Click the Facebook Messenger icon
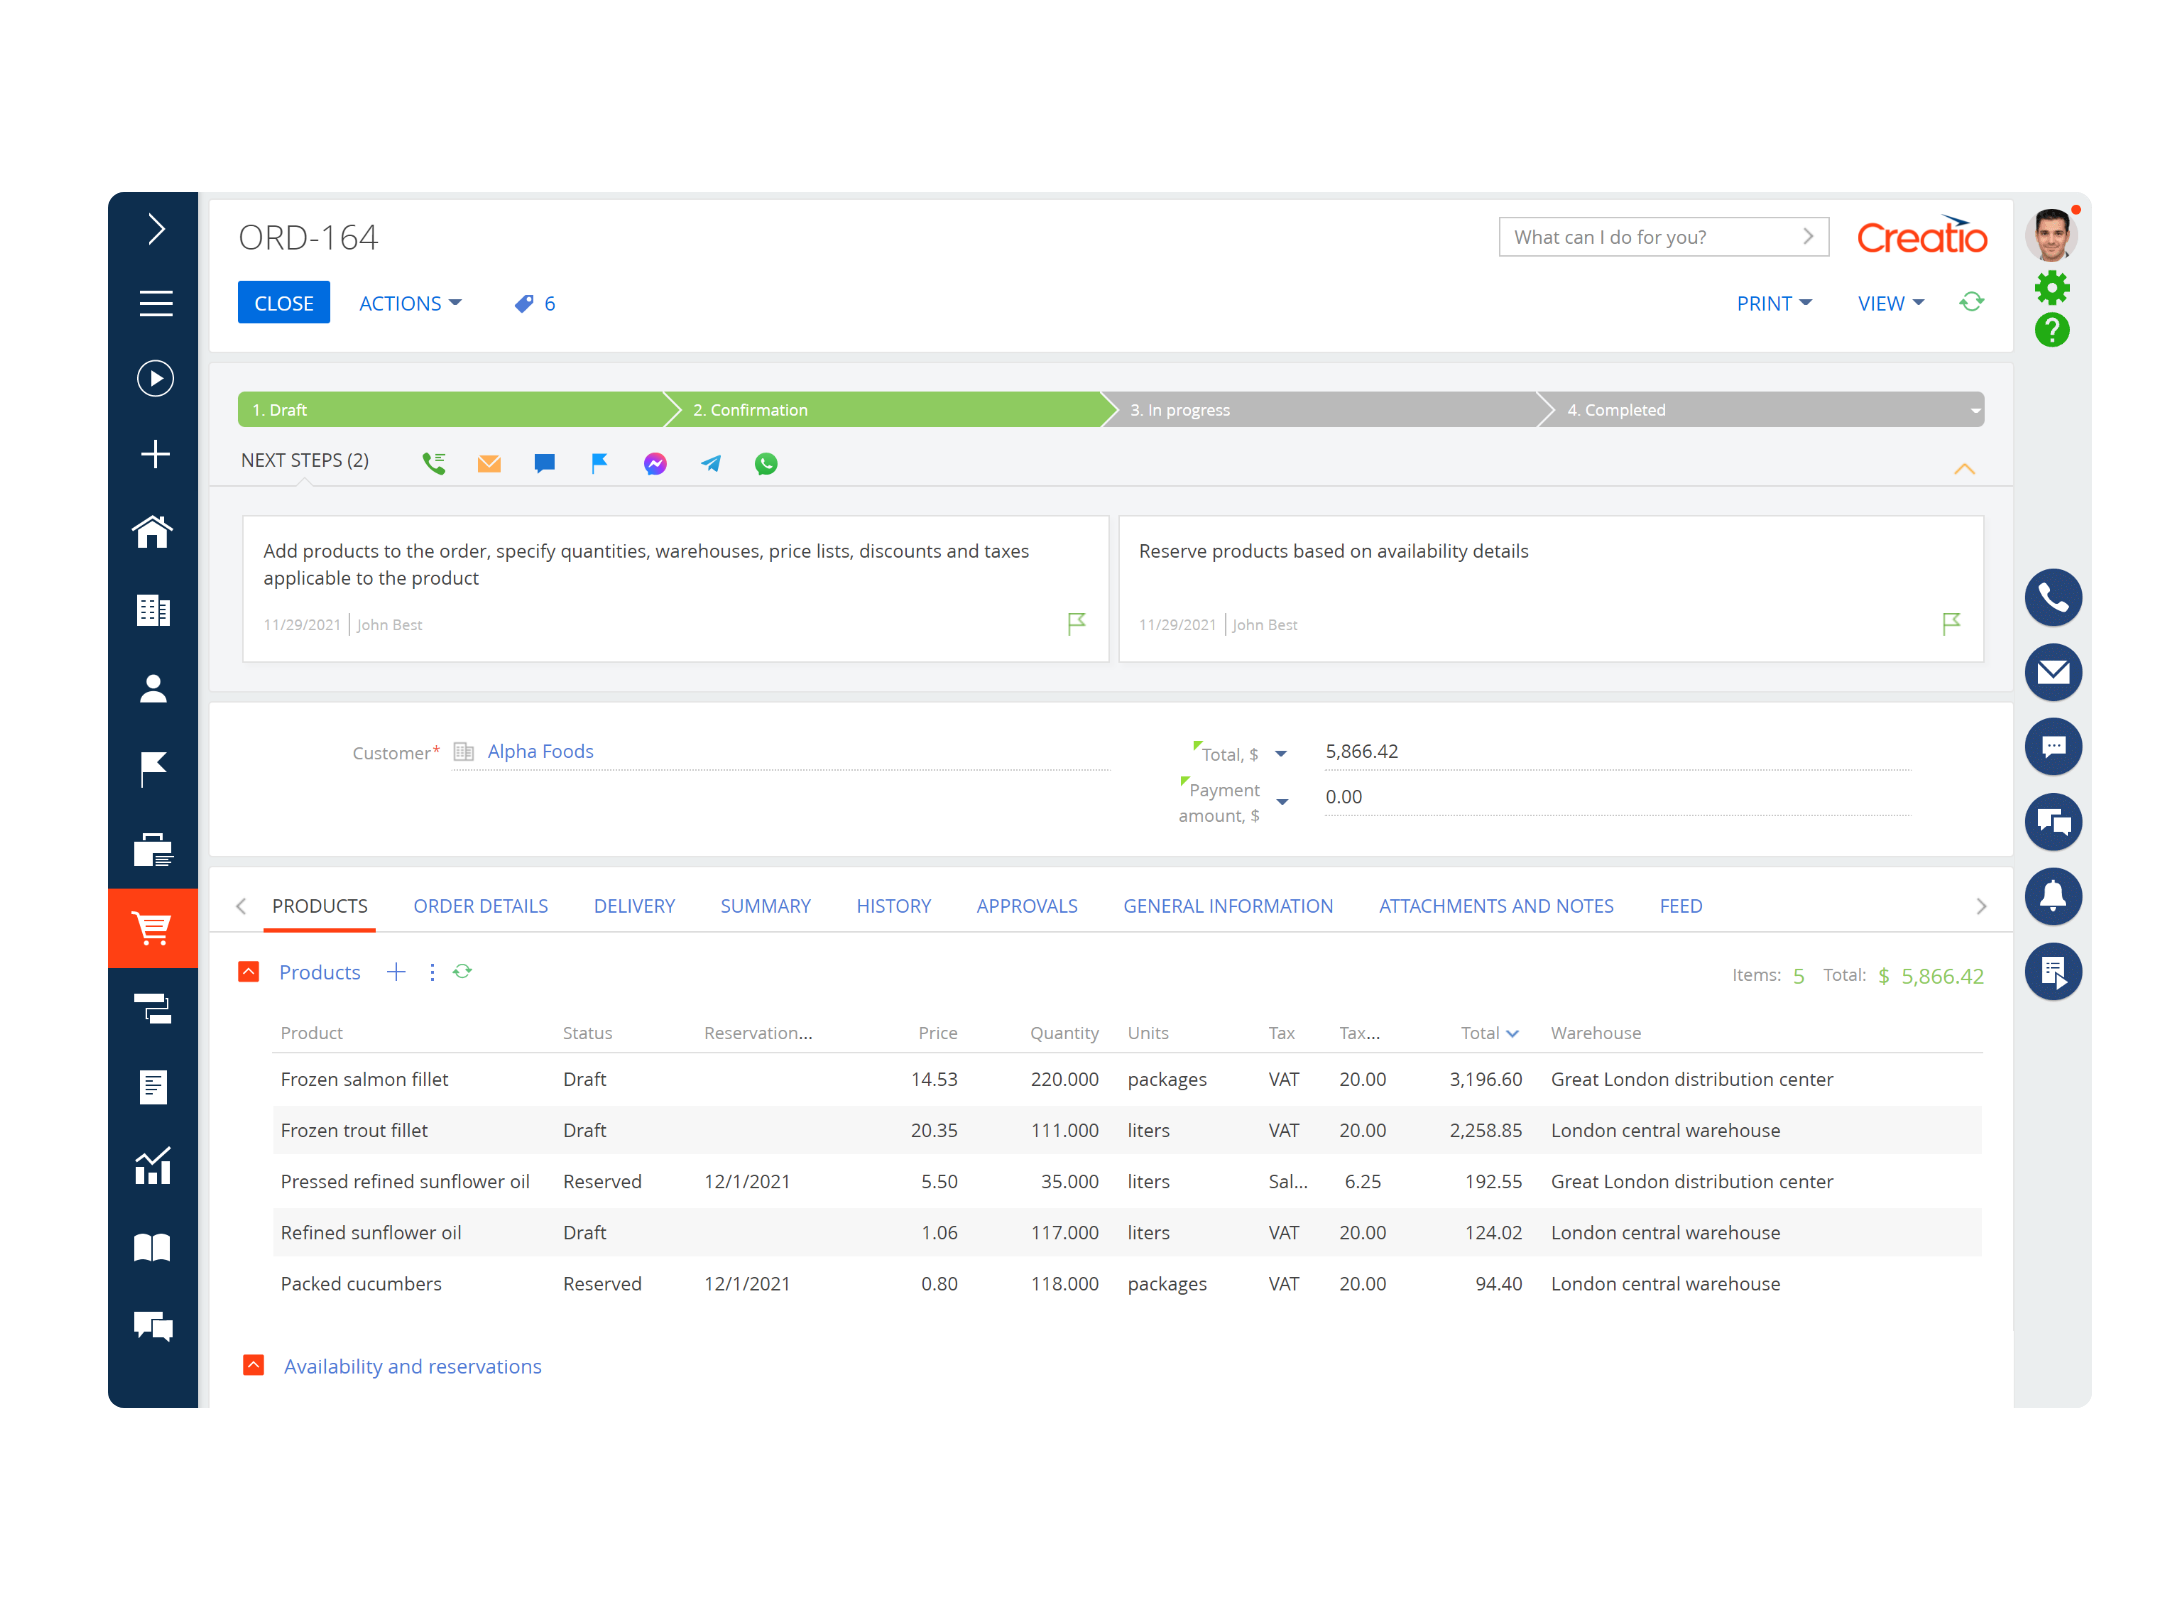Viewport: 2164px width, 1600px height. (x=655, y=463)
